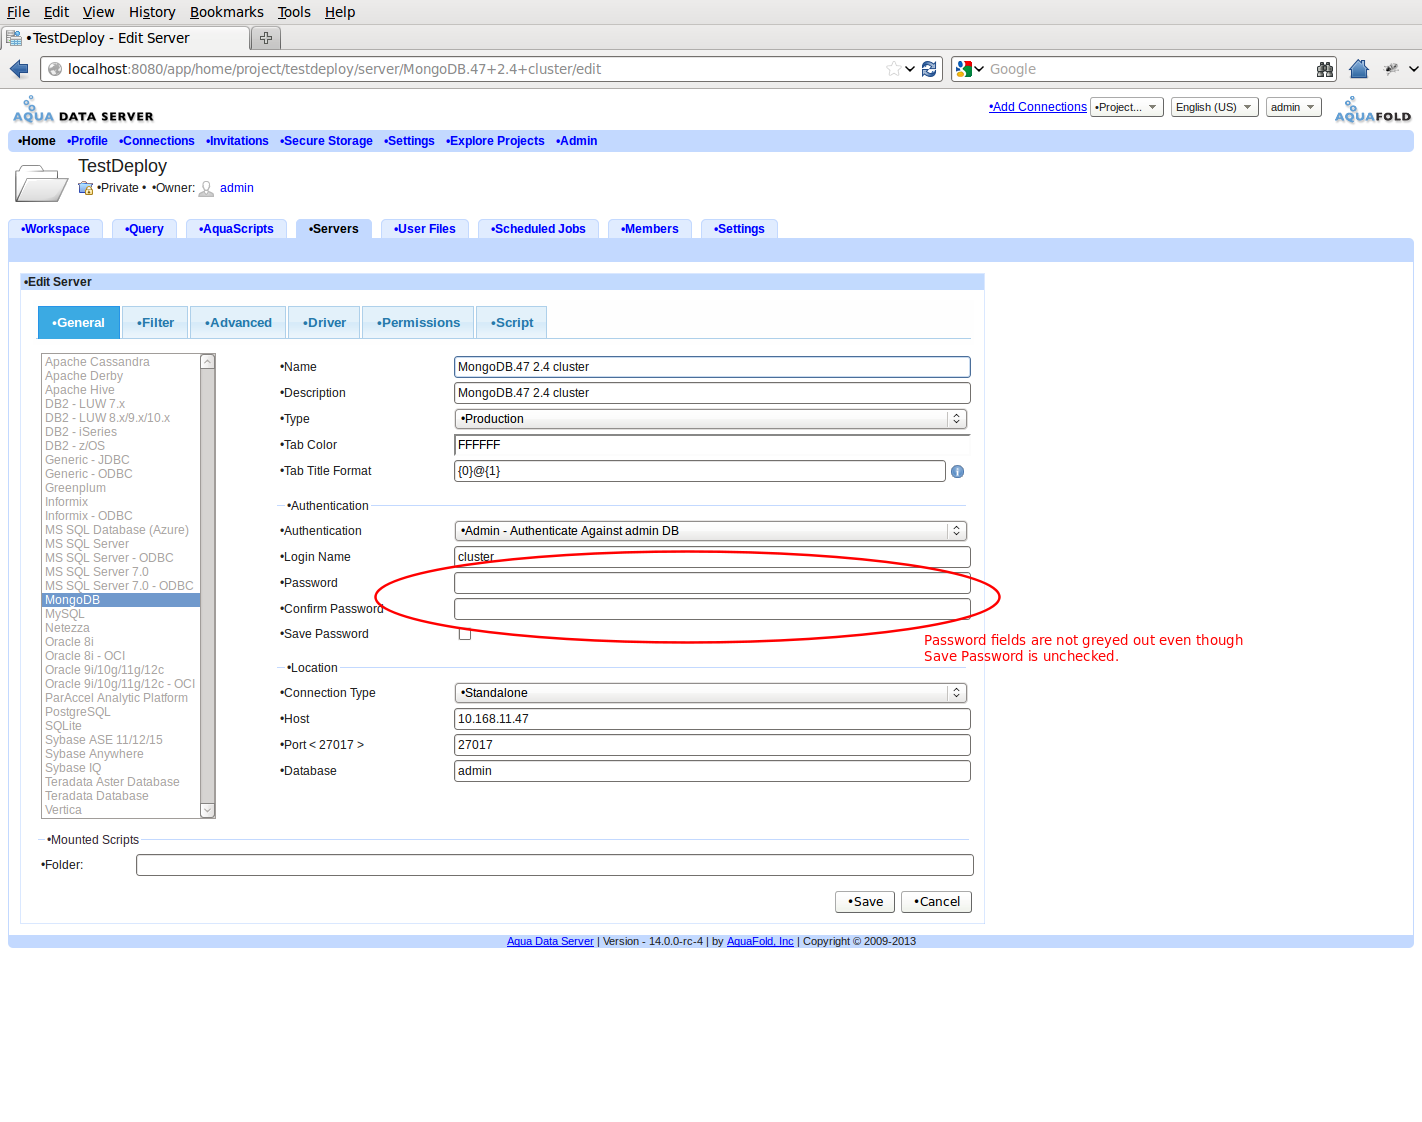1422x1122 pixels.
Task: Open the Bookmarks menu
Action: pyautogui.click(x=227, y=12)
